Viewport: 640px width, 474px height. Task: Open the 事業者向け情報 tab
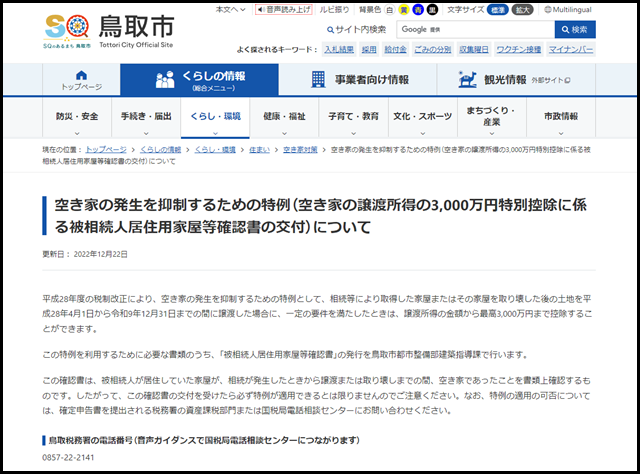point(358,80)
